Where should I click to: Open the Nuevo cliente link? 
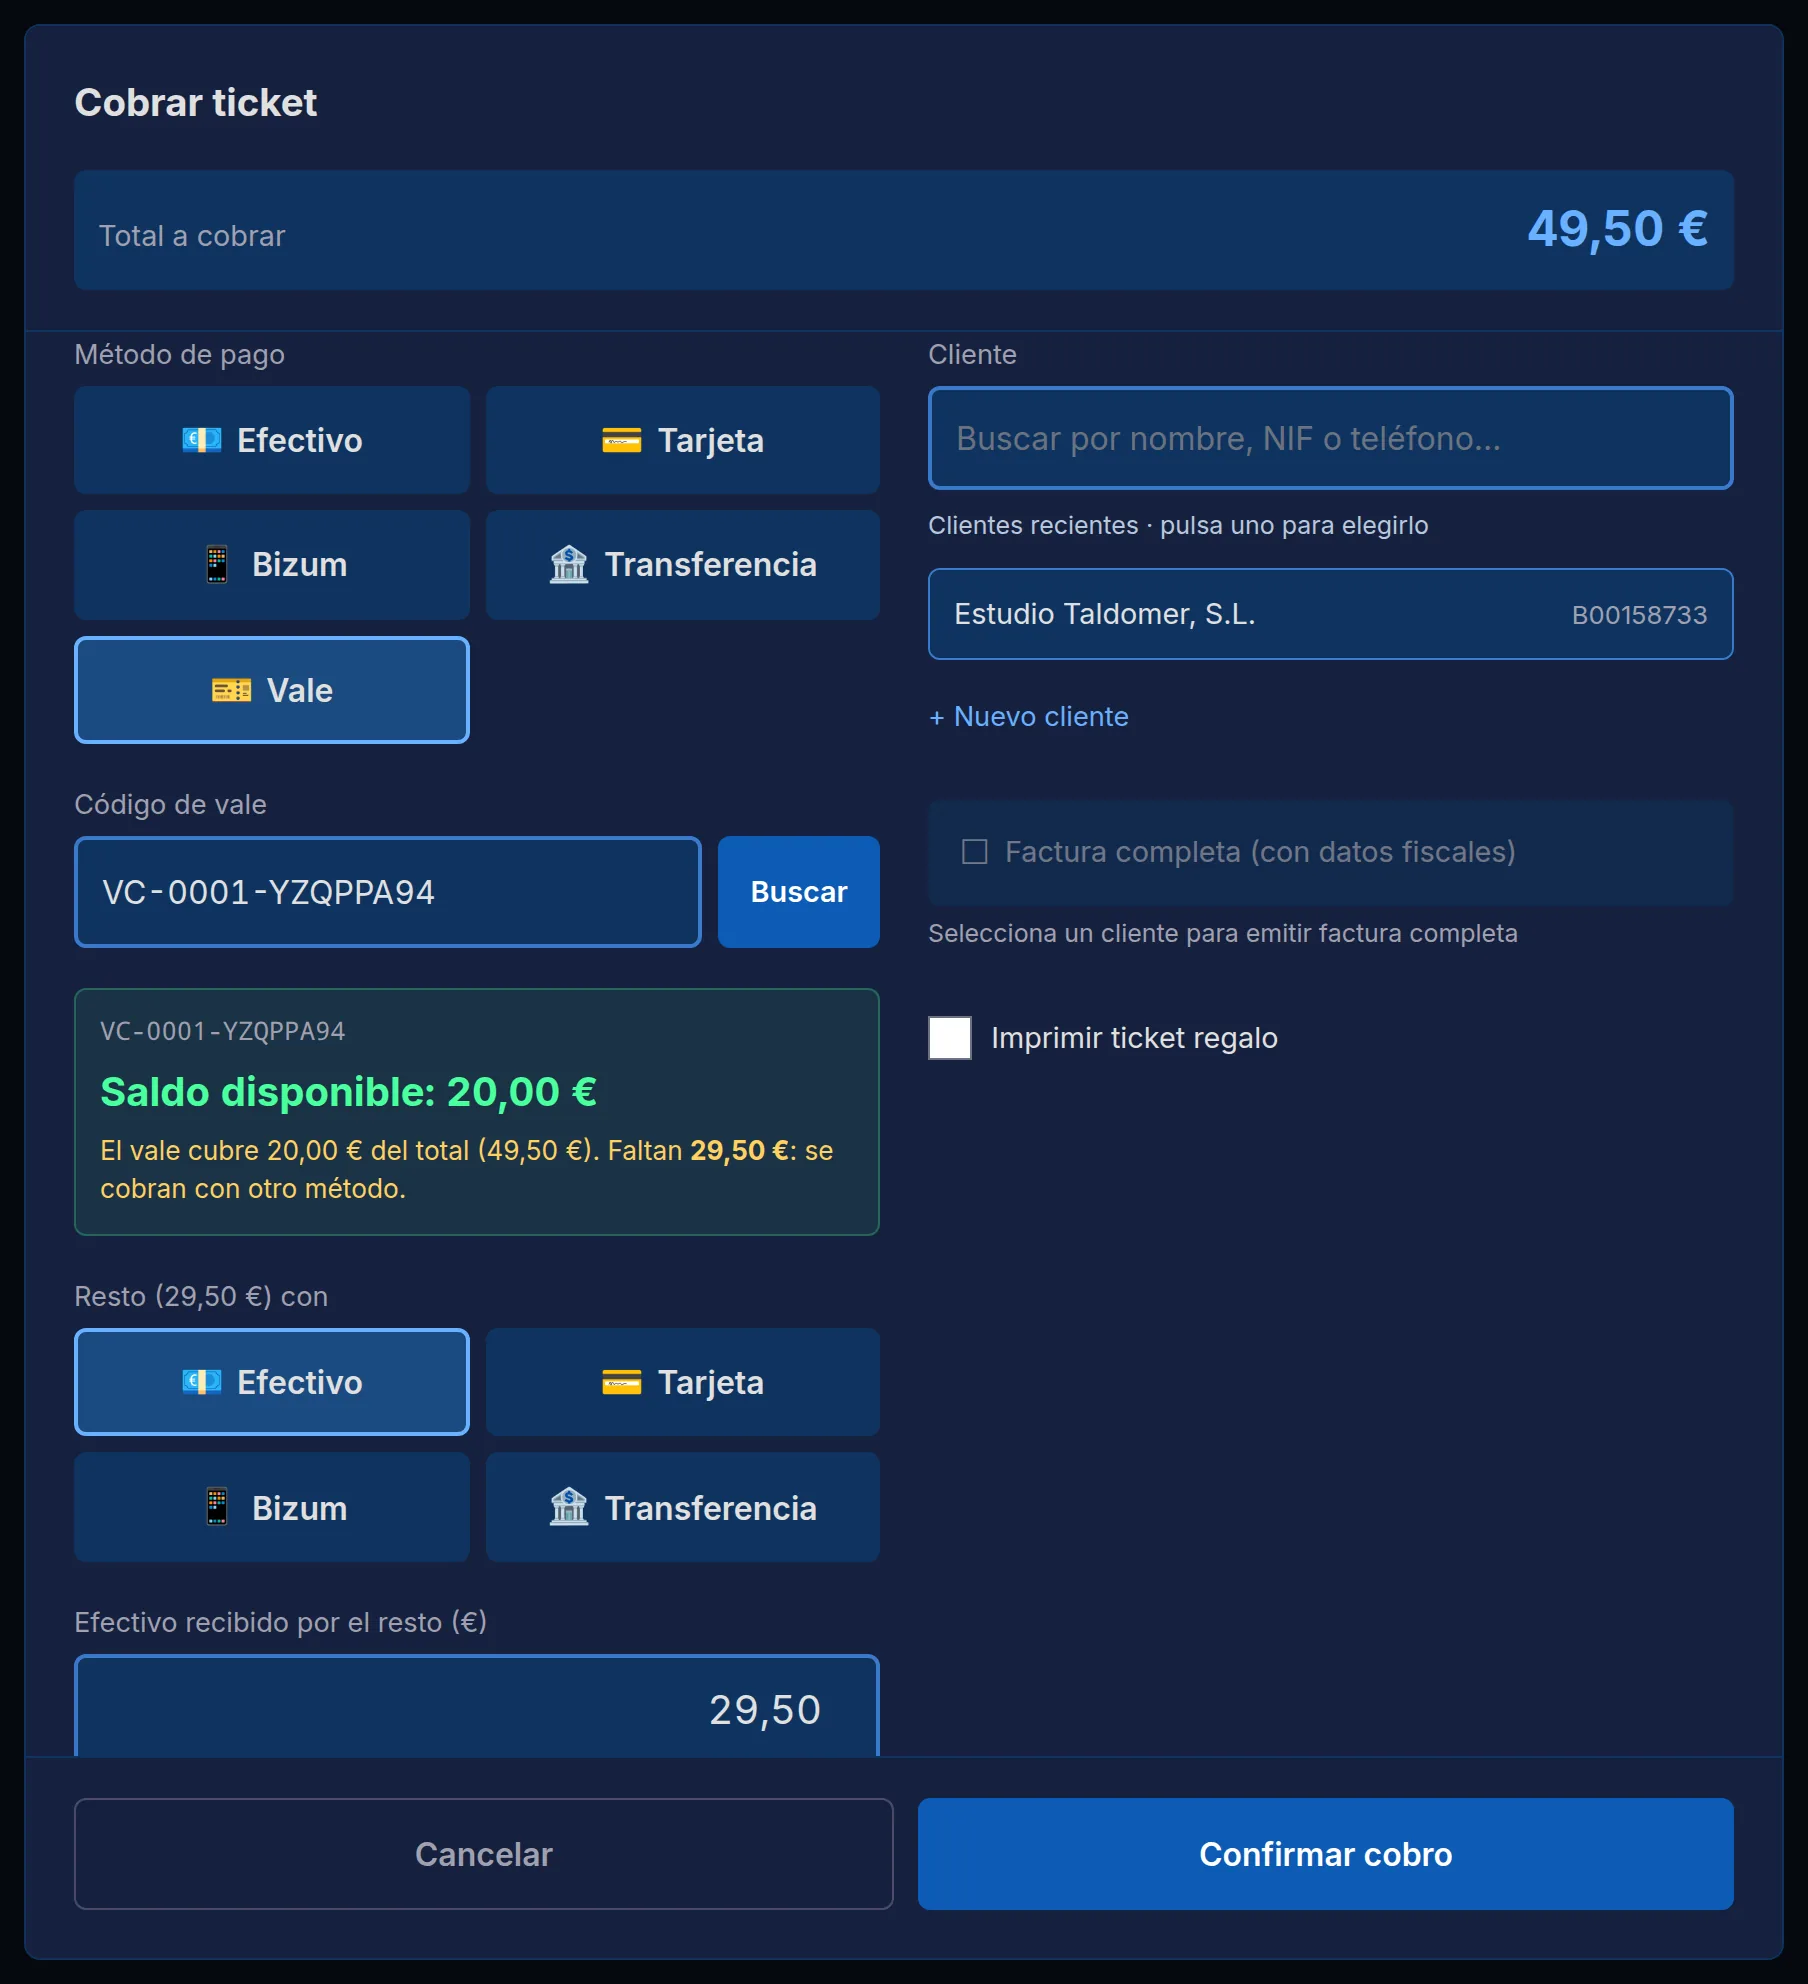pos(1029,716)
